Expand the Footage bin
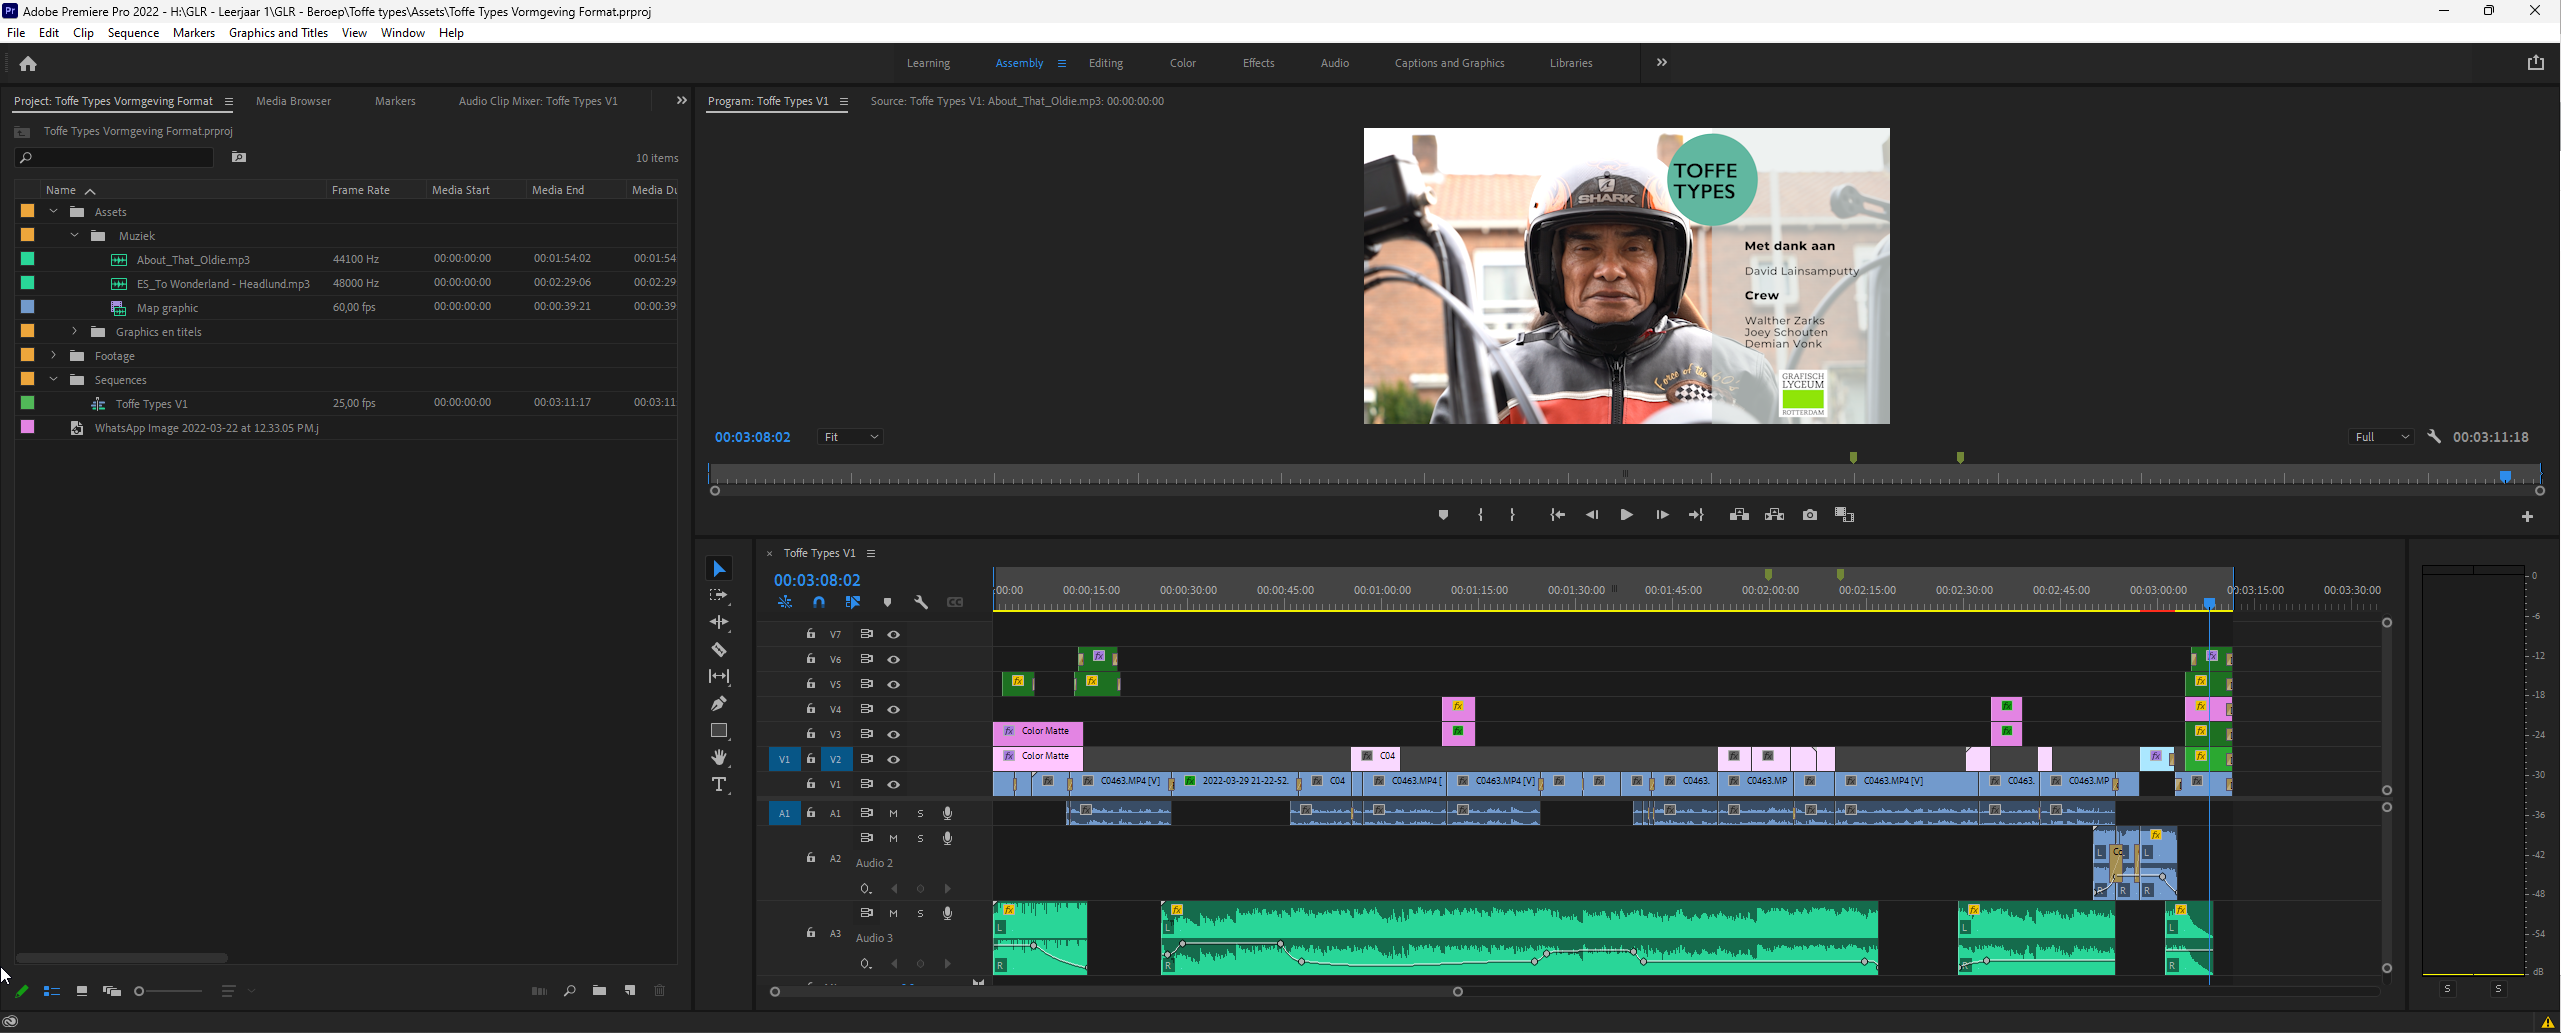The image size is (2561, 1033). tap(54, 356)
